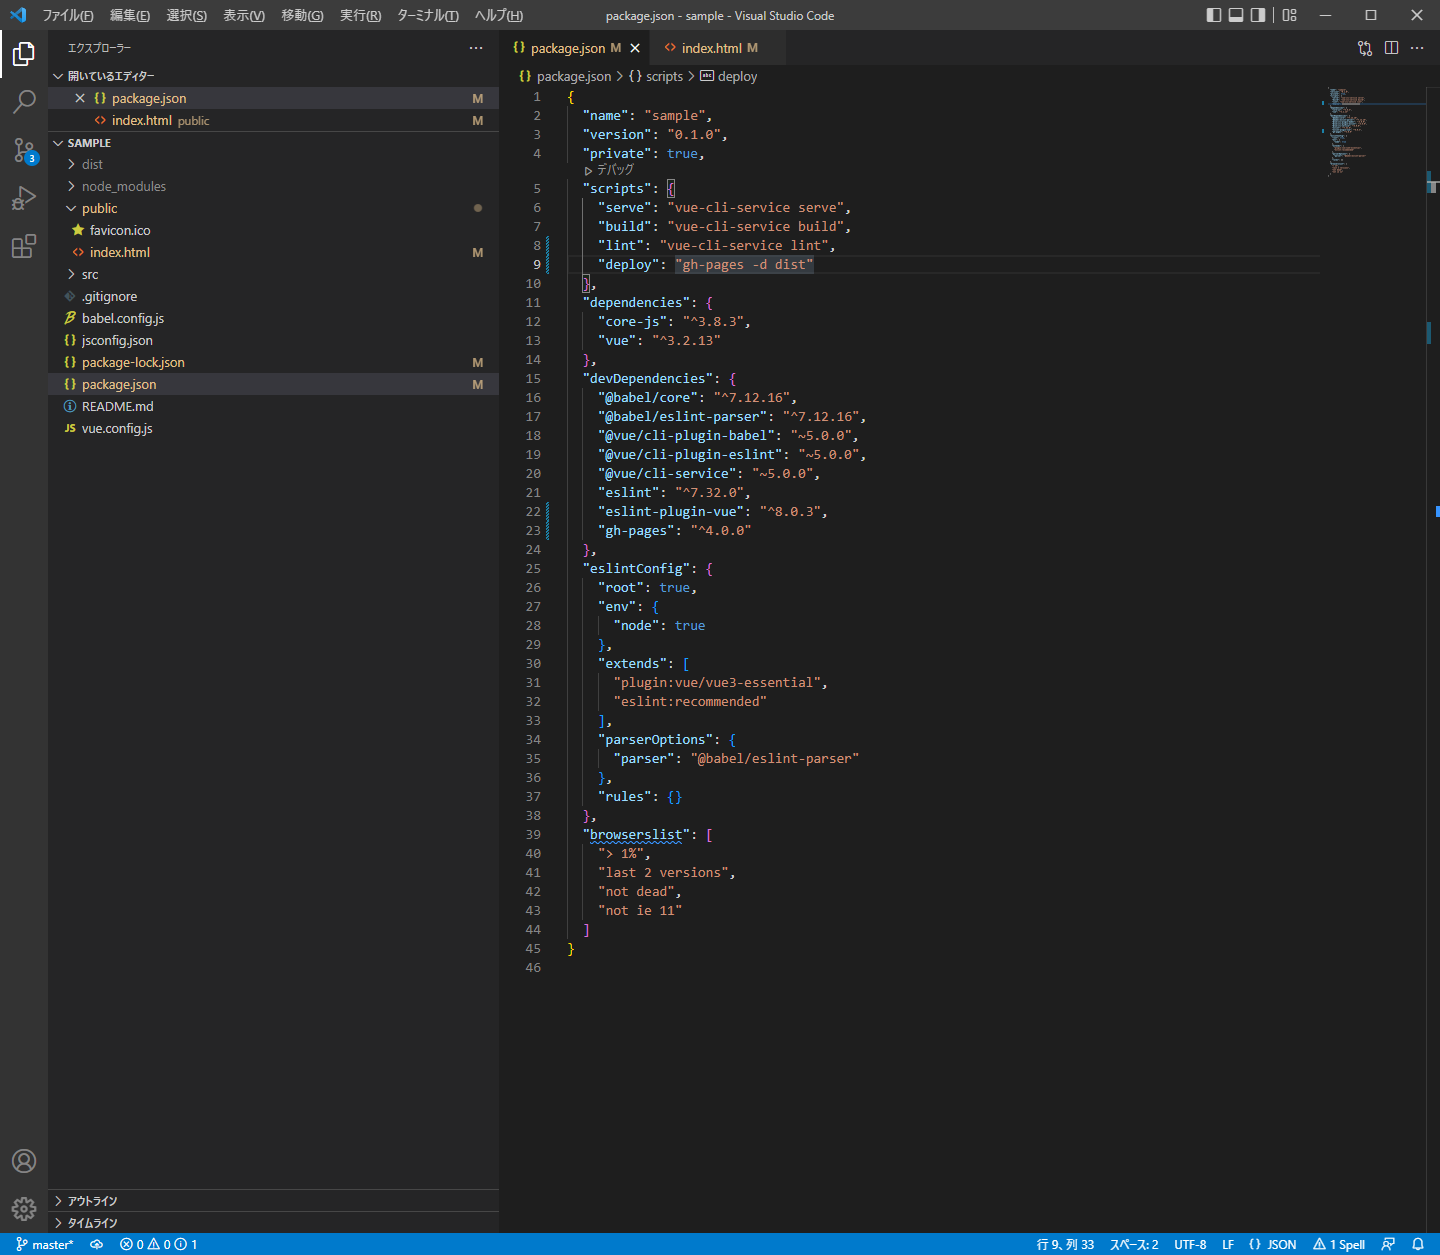
Task: Click Synchronize Changes cloud icon
Action: (97, 1244)
